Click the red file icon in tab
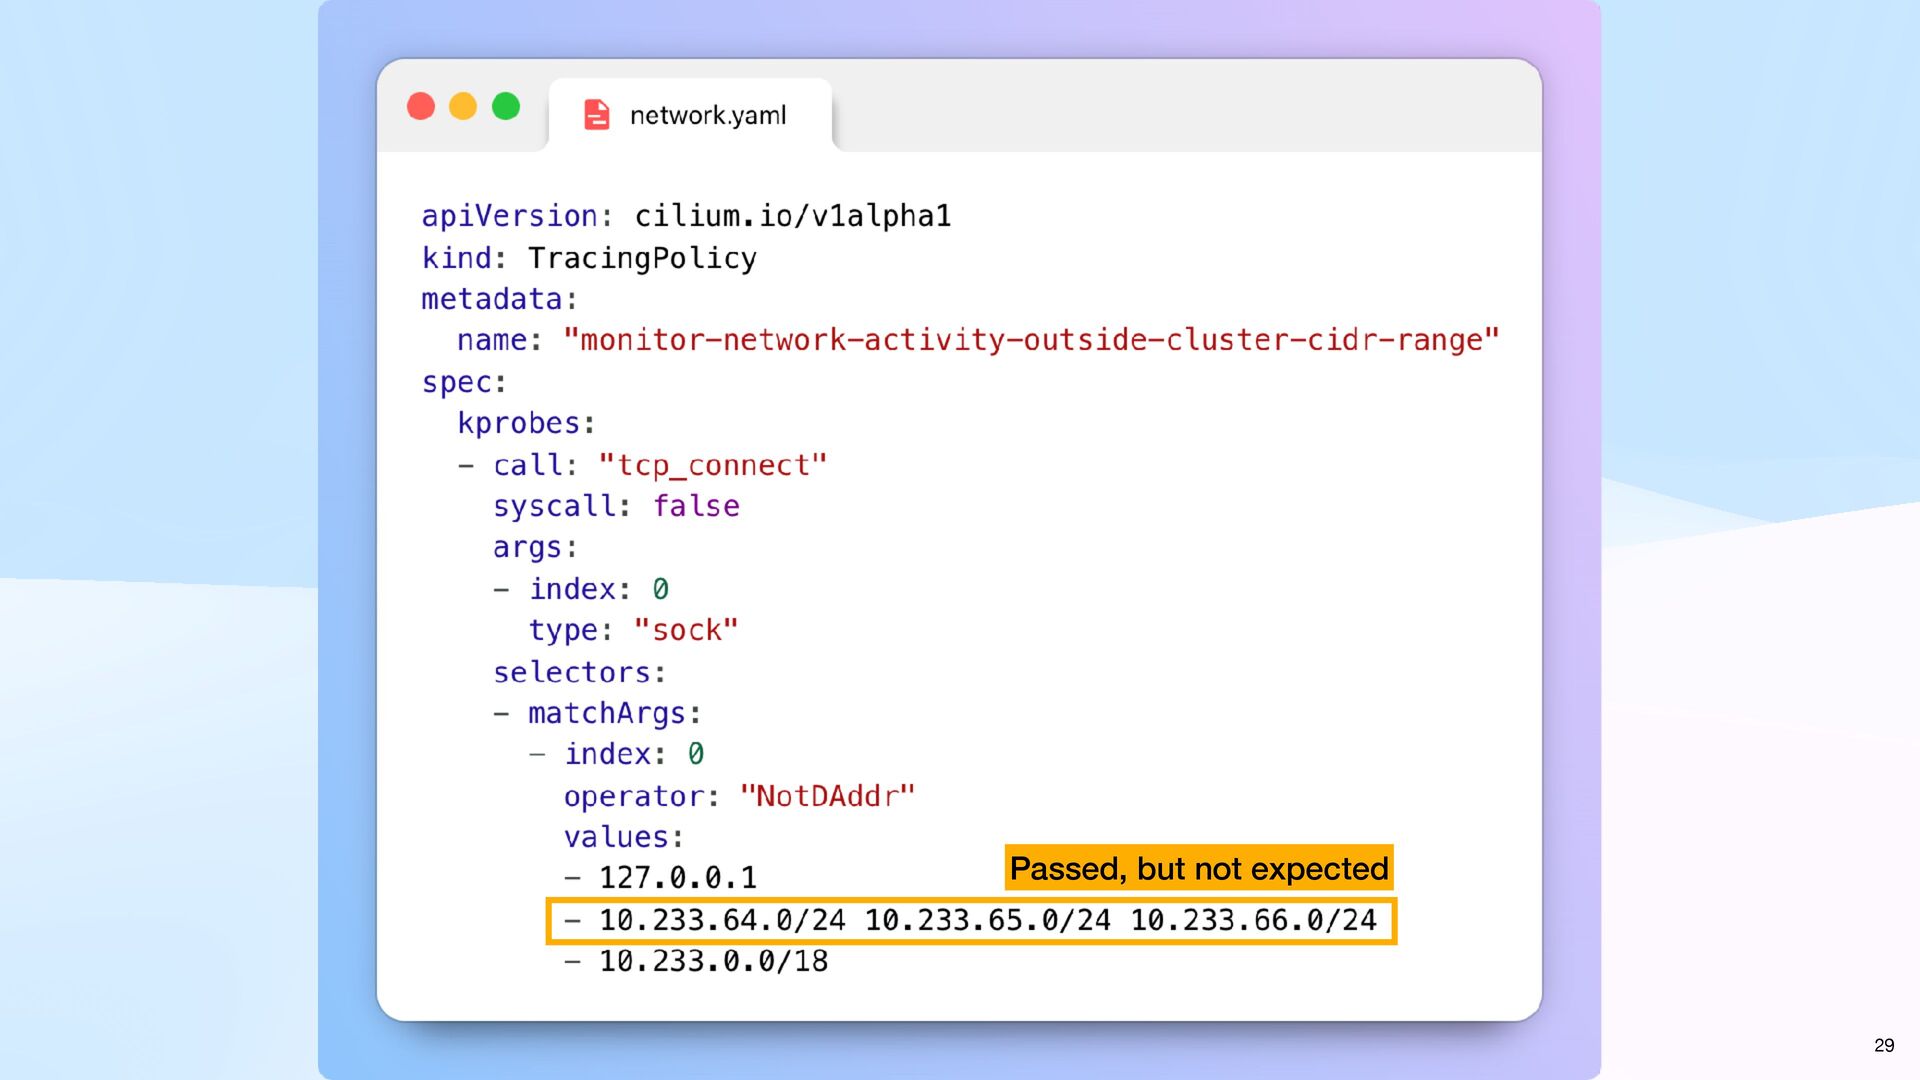Screen dimensions: 1920x1080 596,115
